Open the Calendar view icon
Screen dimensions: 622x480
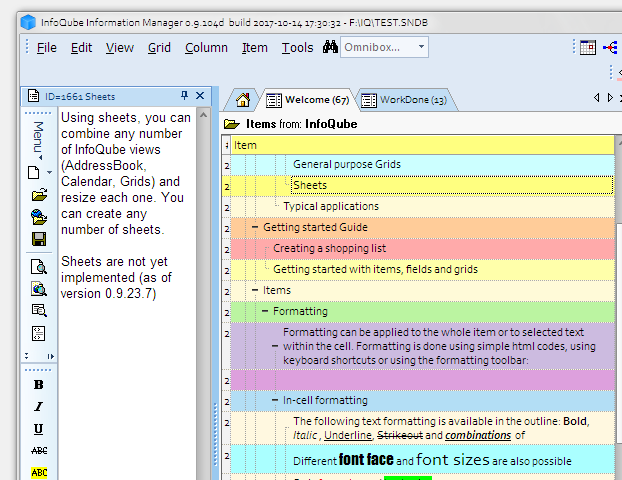click(x=587, y=47)
